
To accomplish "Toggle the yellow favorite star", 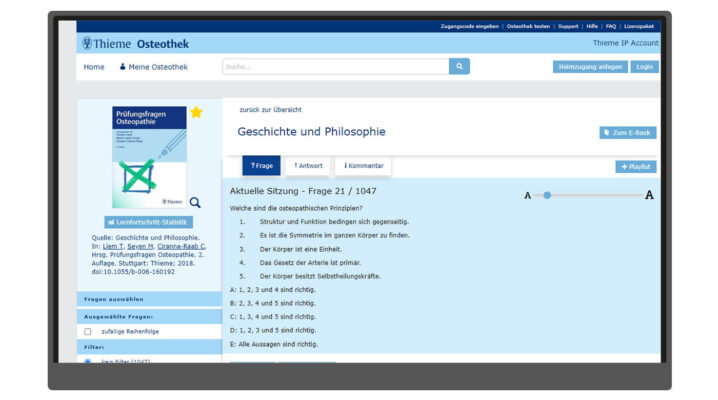I will (196, 112).
